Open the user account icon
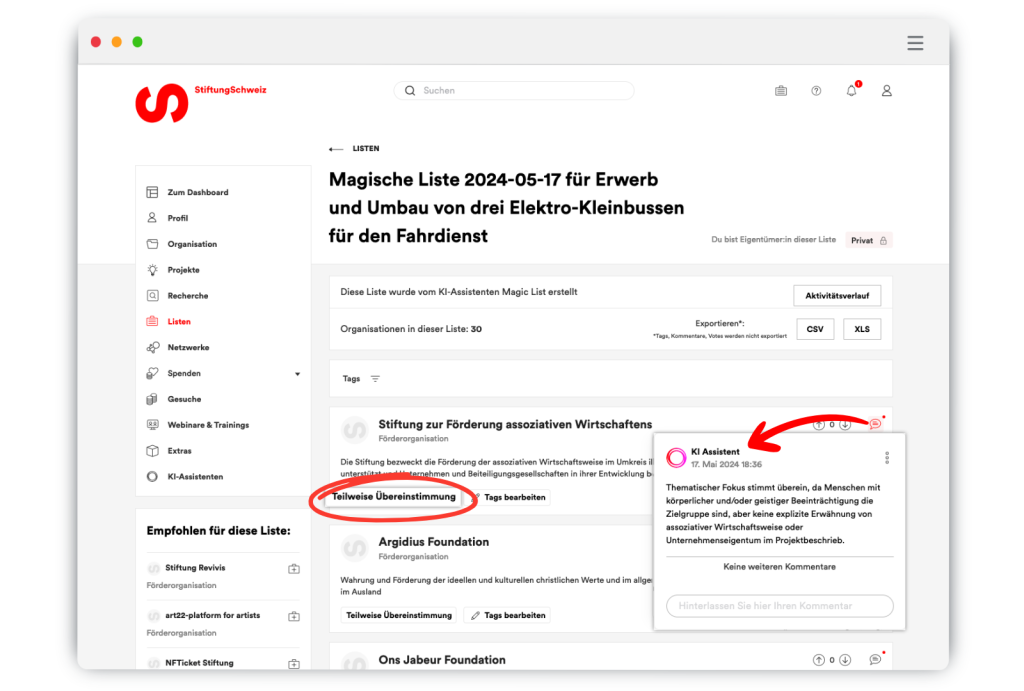 pyautogui.click(x=886, y=91)
